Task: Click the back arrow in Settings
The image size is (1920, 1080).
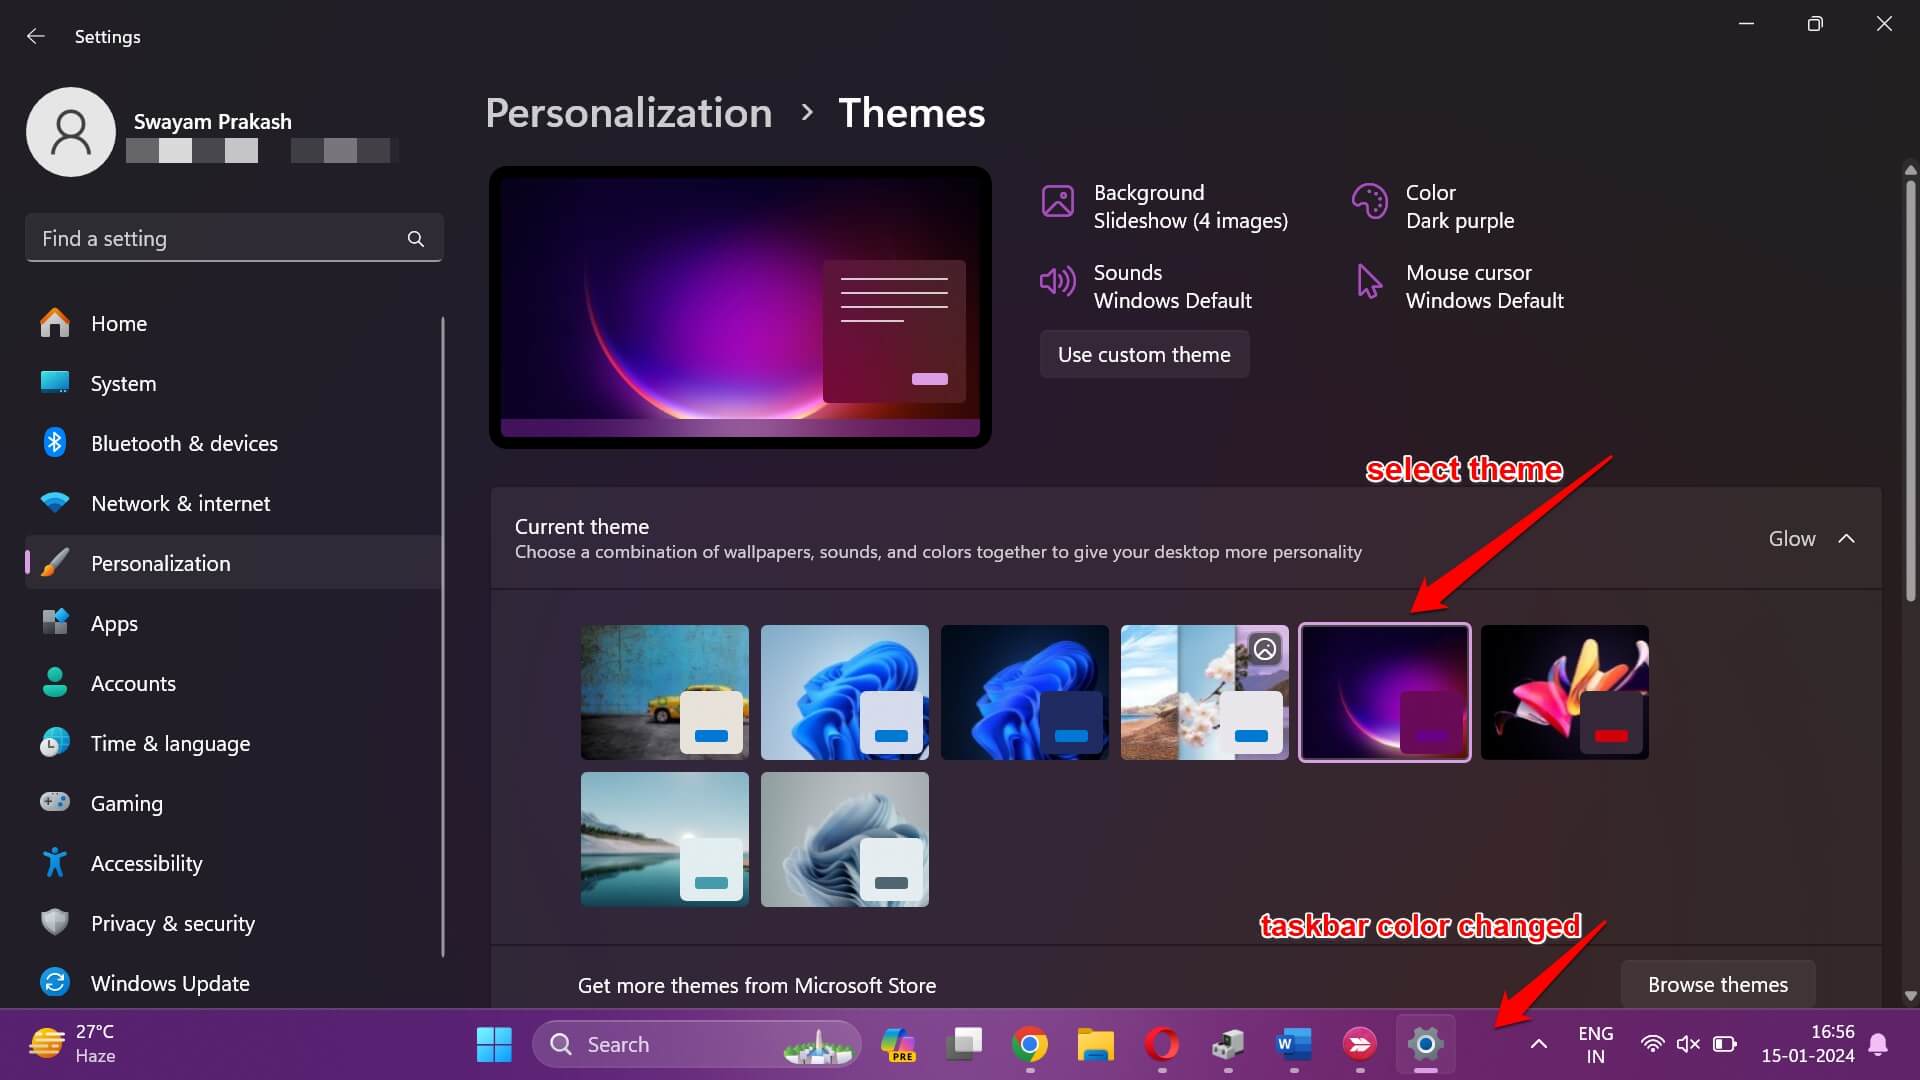Action: pos(36,36)
